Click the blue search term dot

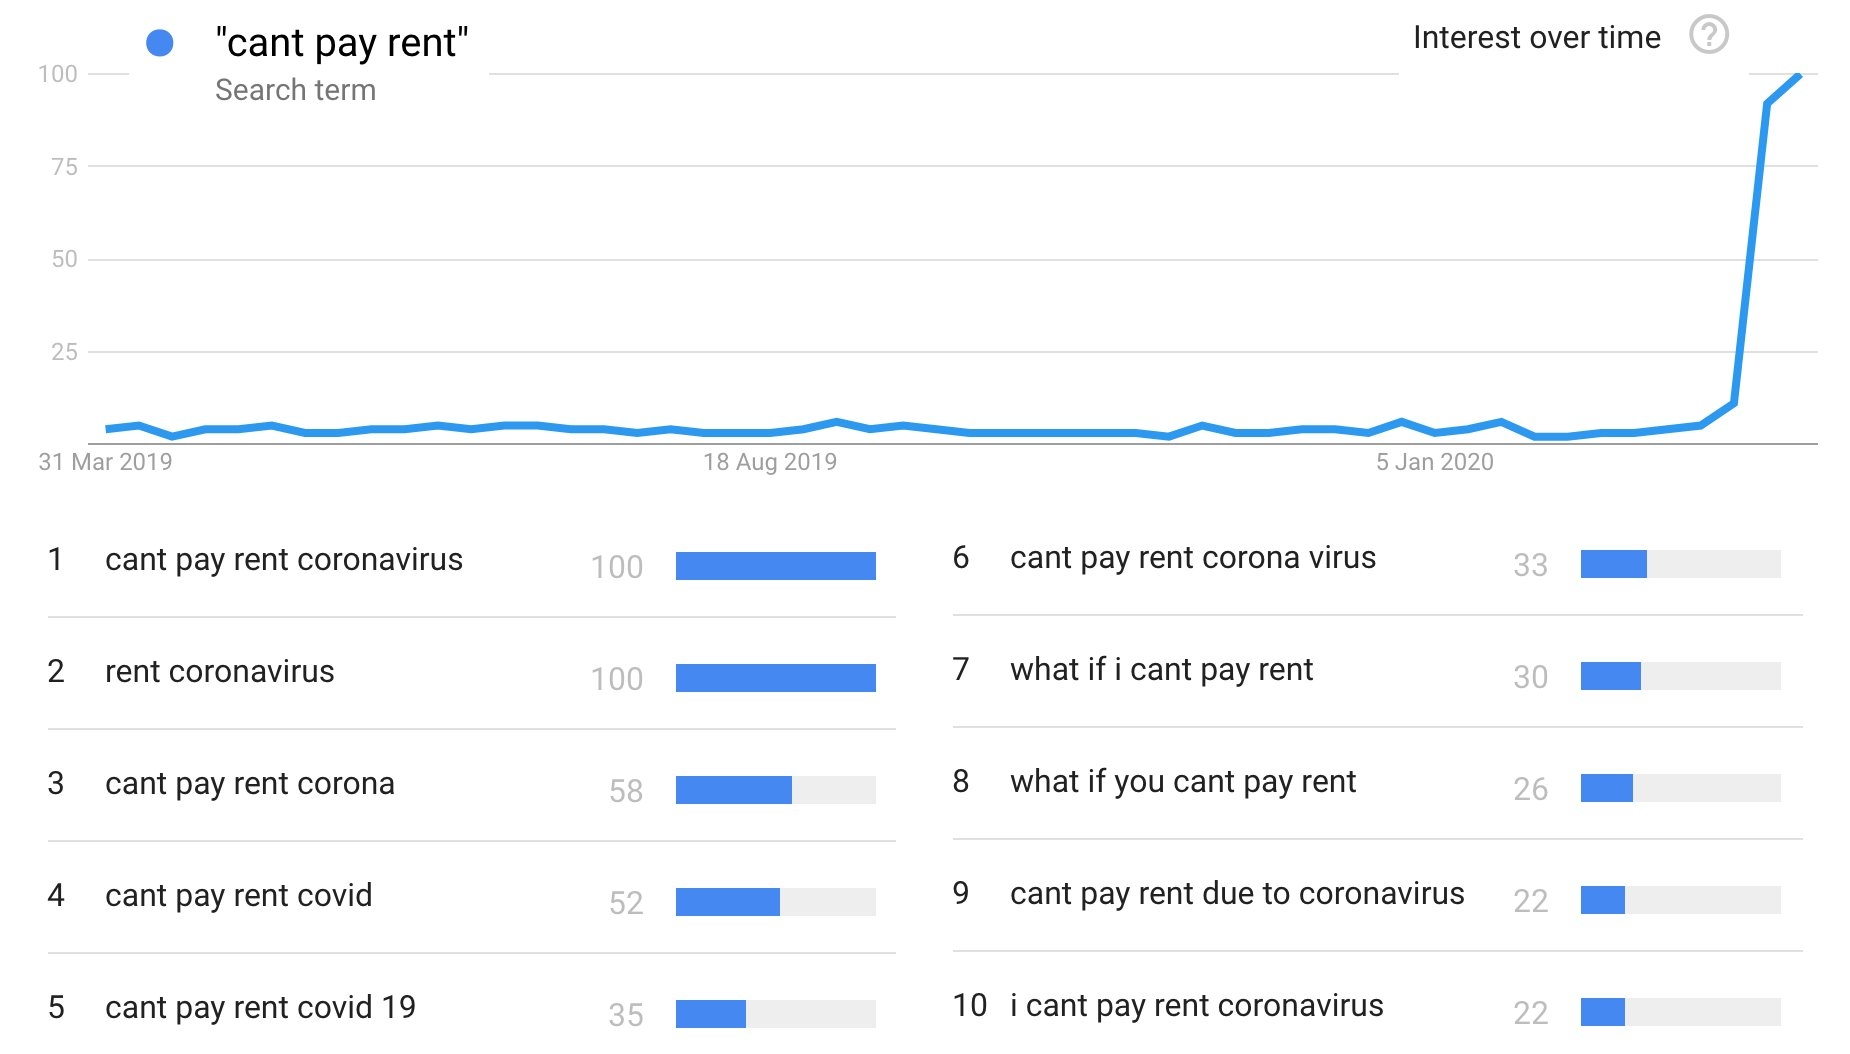[160, 43]
